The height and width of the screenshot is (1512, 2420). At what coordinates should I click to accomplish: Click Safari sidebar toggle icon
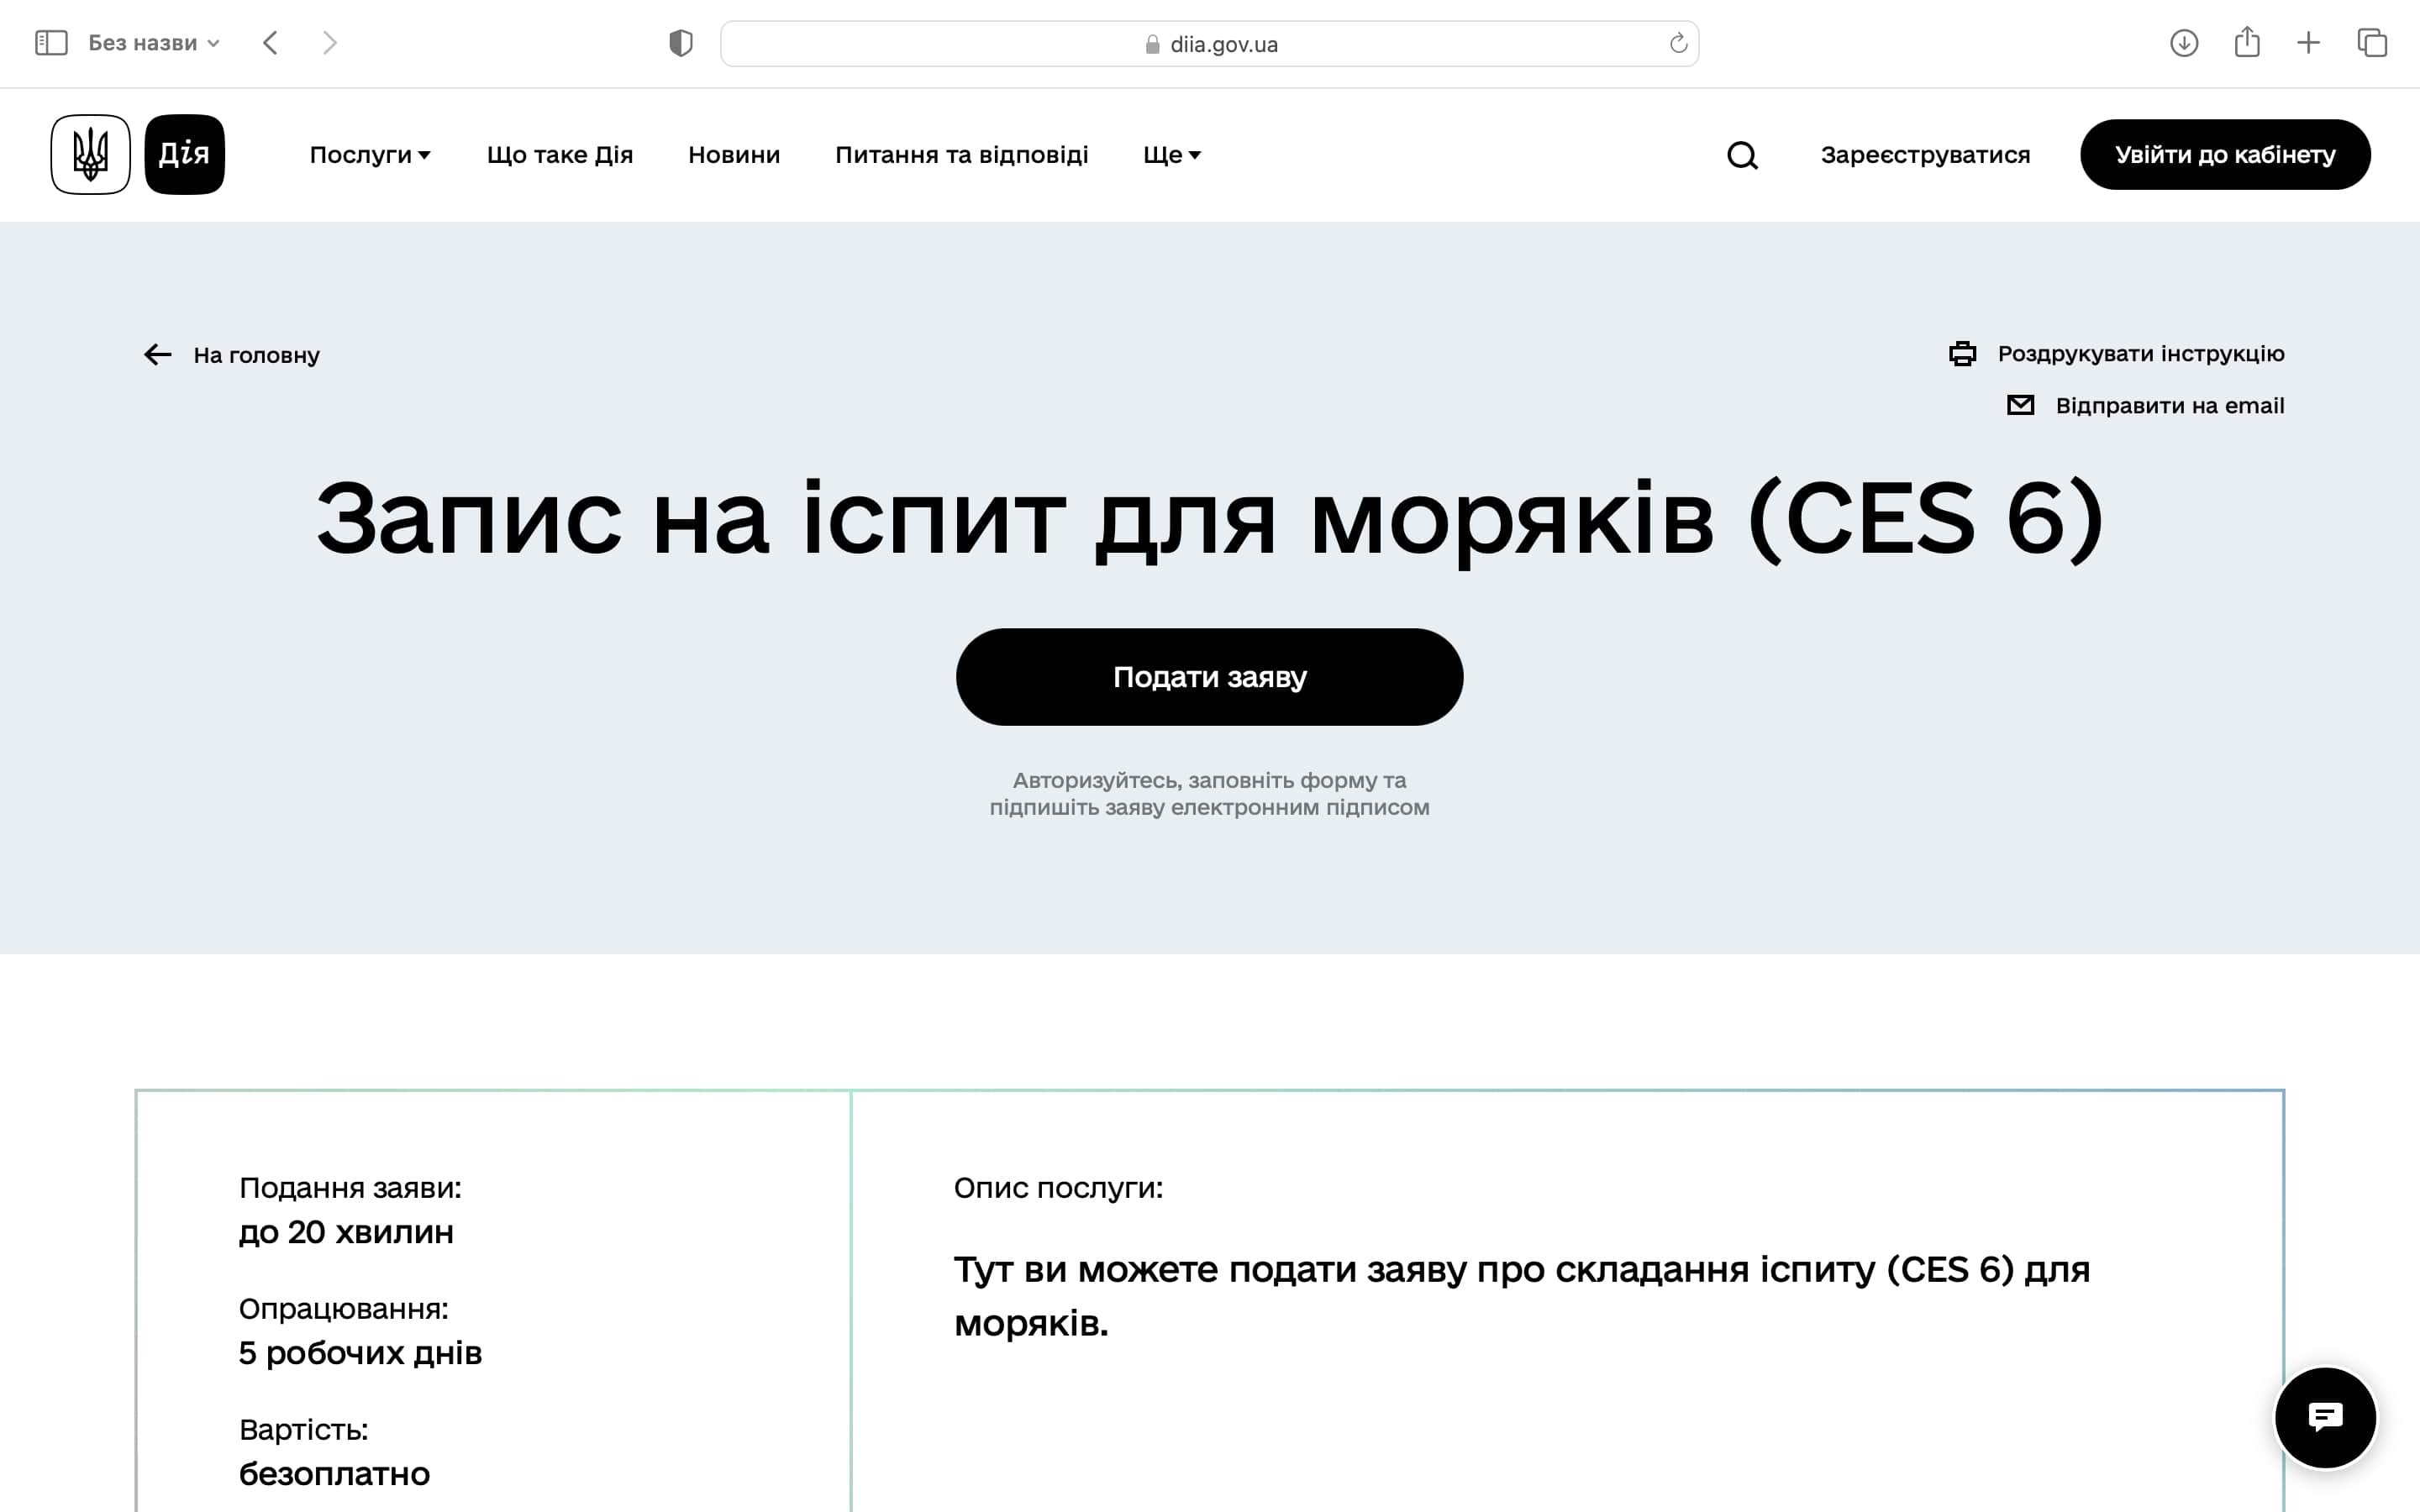[x=51, y=43]
